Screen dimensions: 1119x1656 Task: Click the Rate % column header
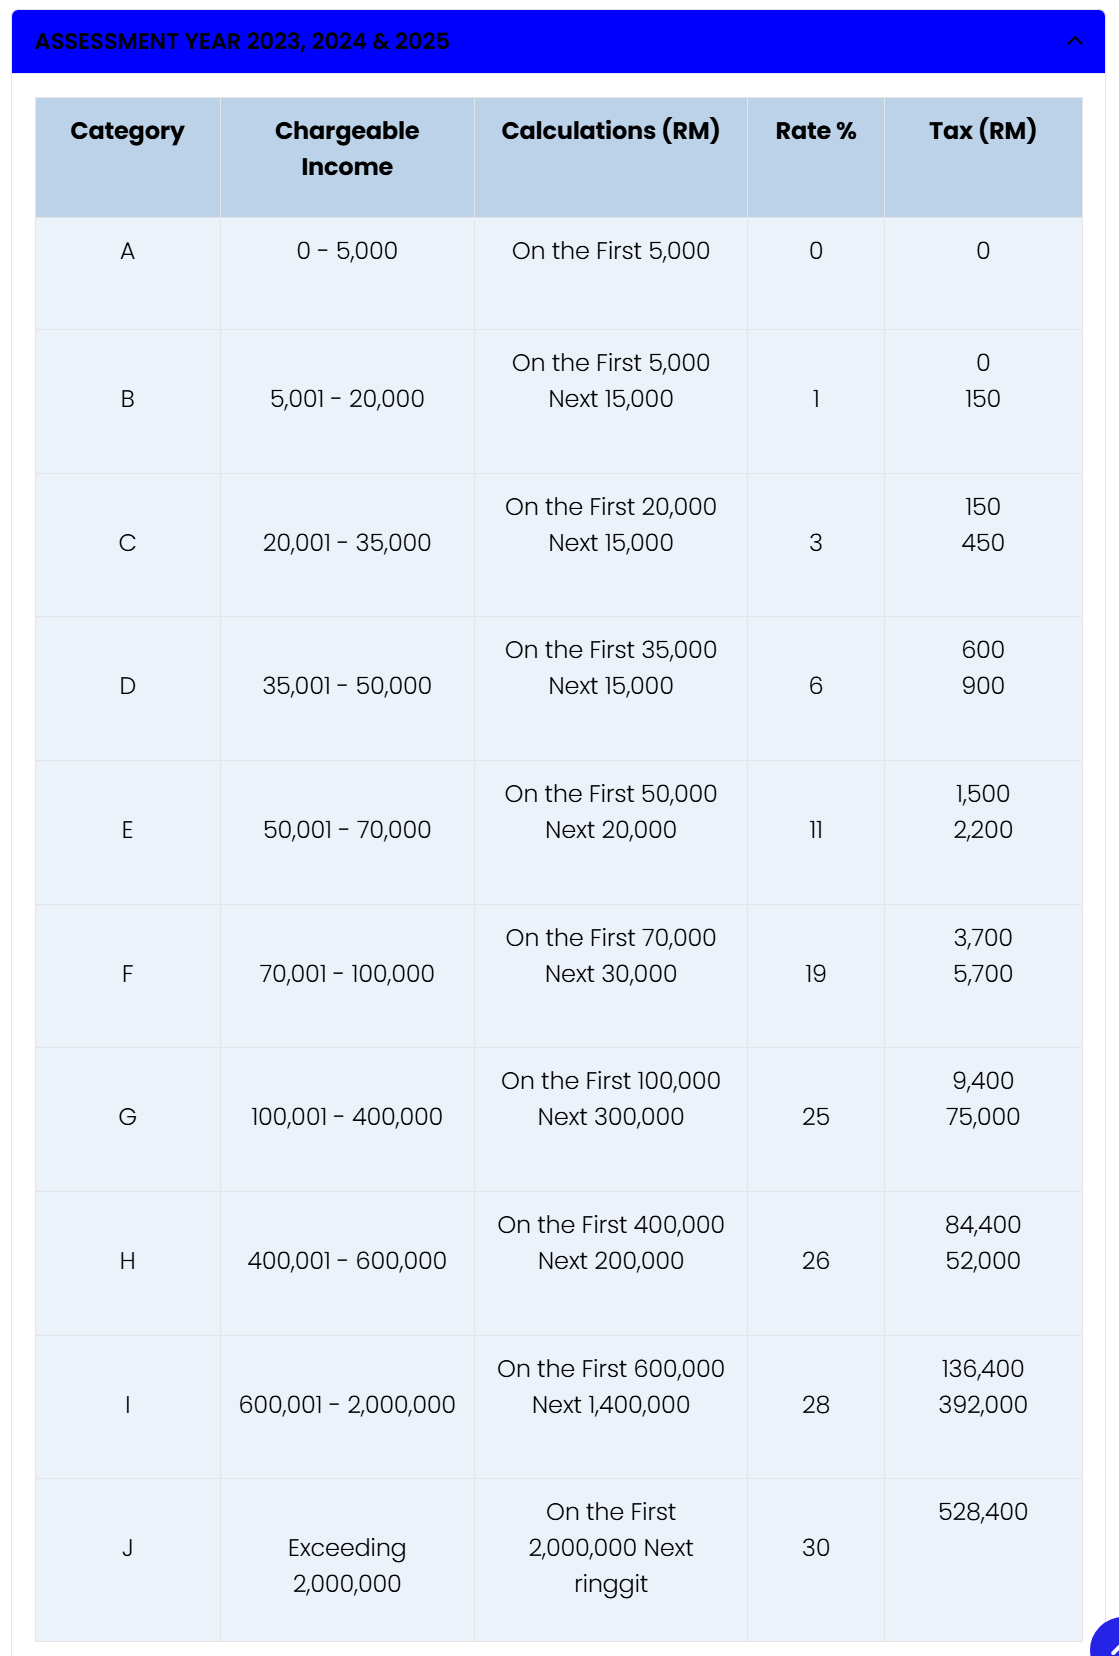[x=815, y=131]
